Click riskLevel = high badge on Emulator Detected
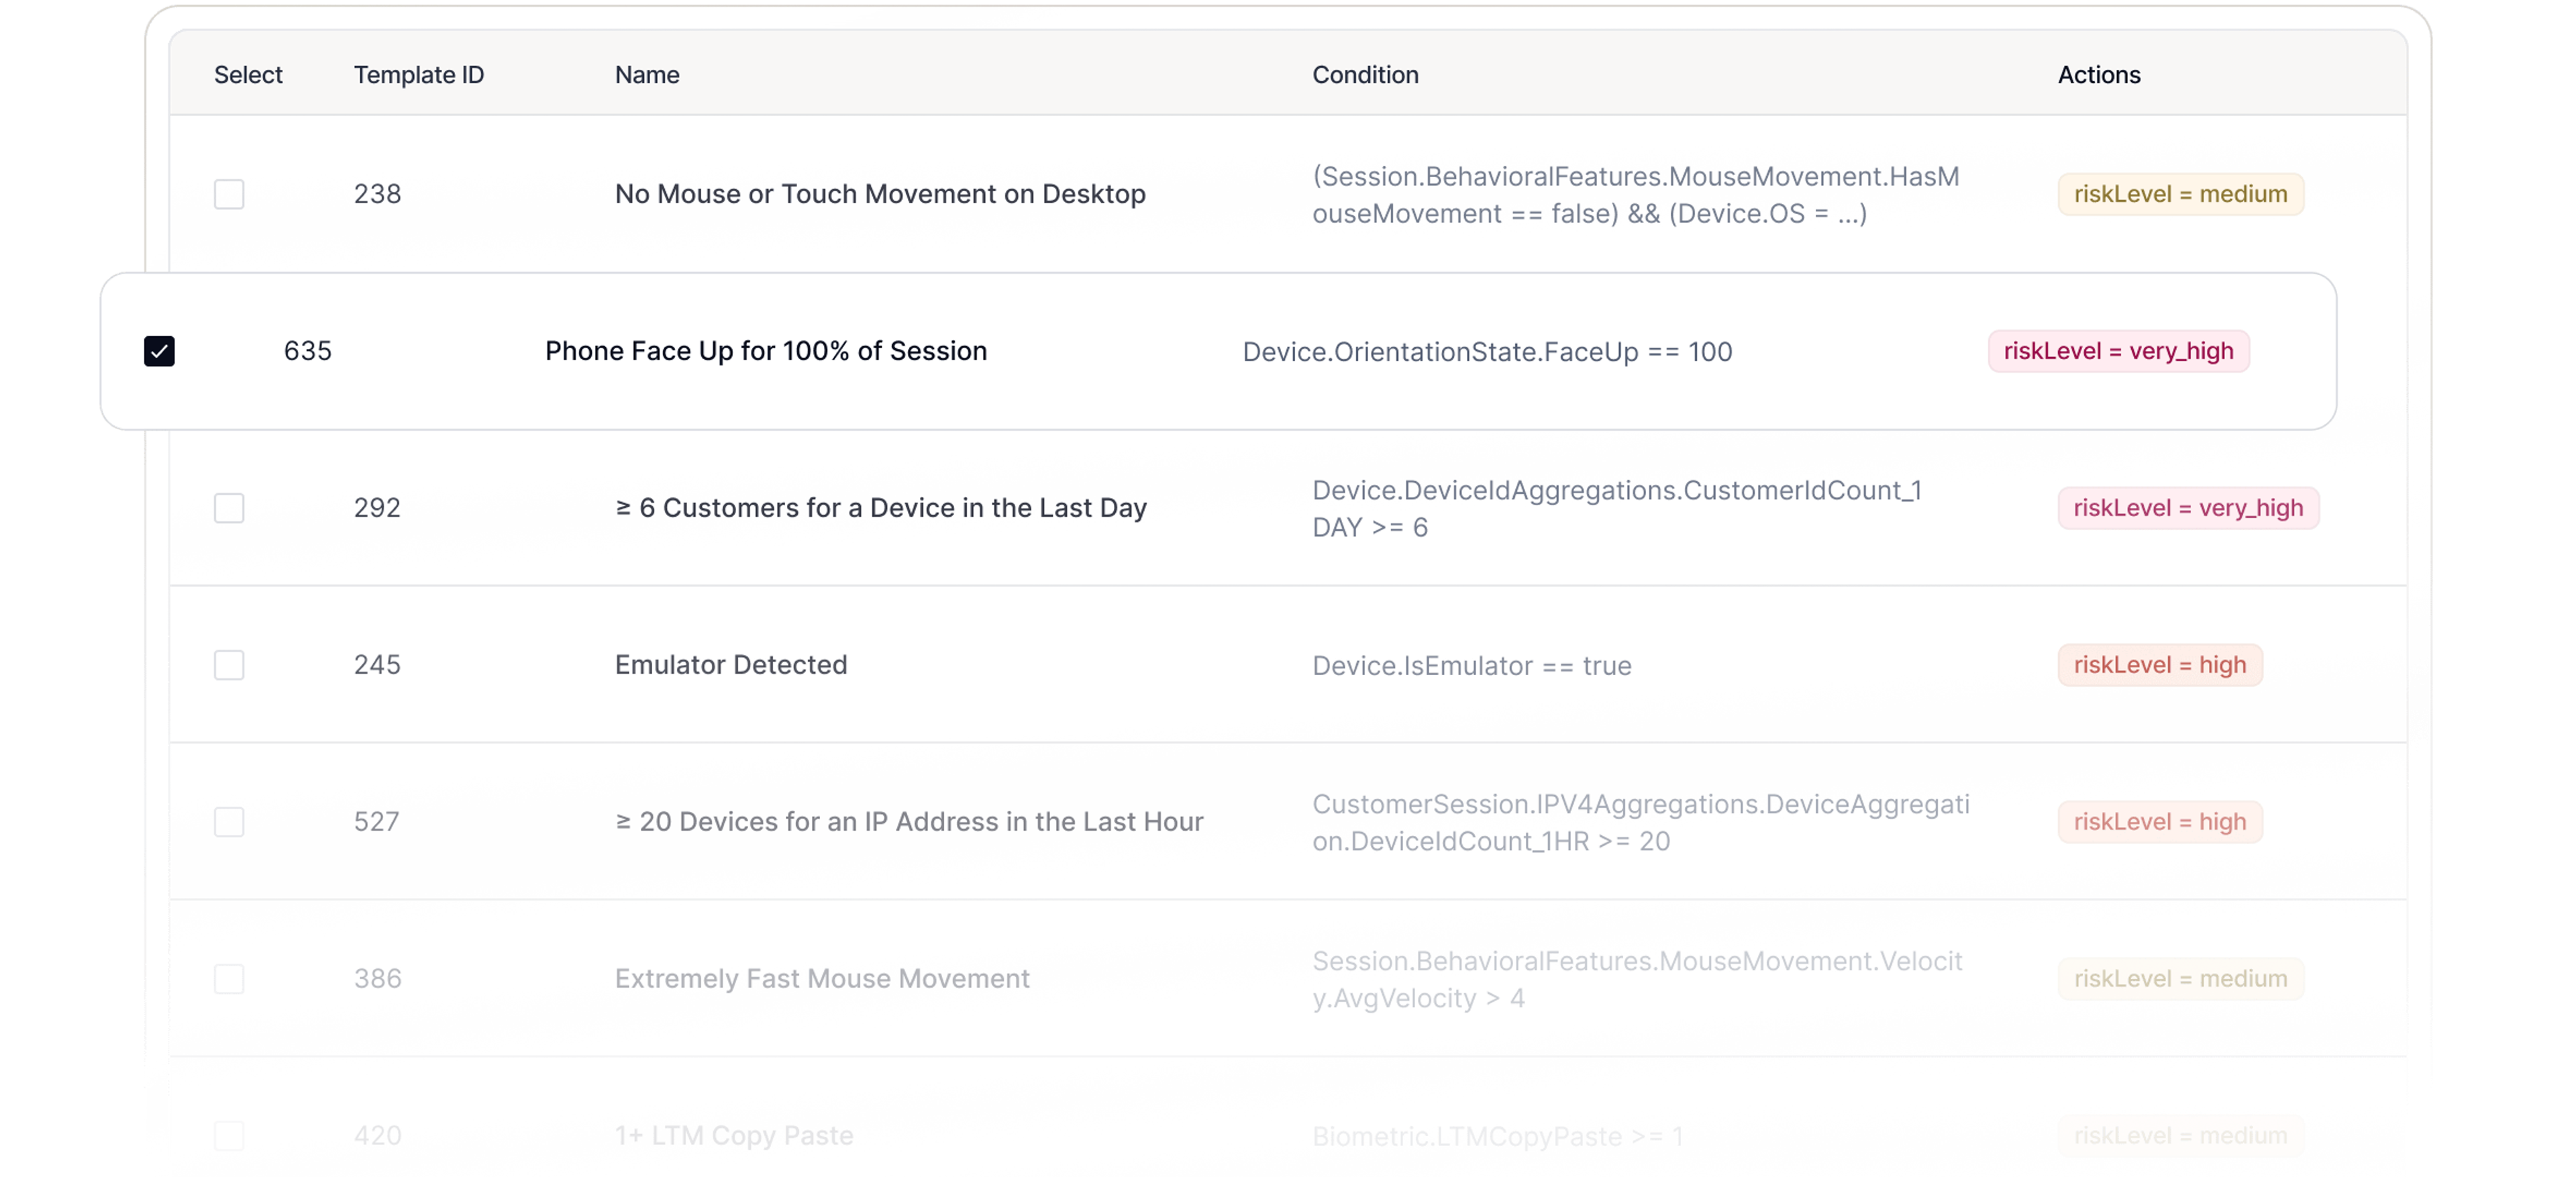The height and width of the screenshot is (1177, 2576). click(x=2159, y=665)
